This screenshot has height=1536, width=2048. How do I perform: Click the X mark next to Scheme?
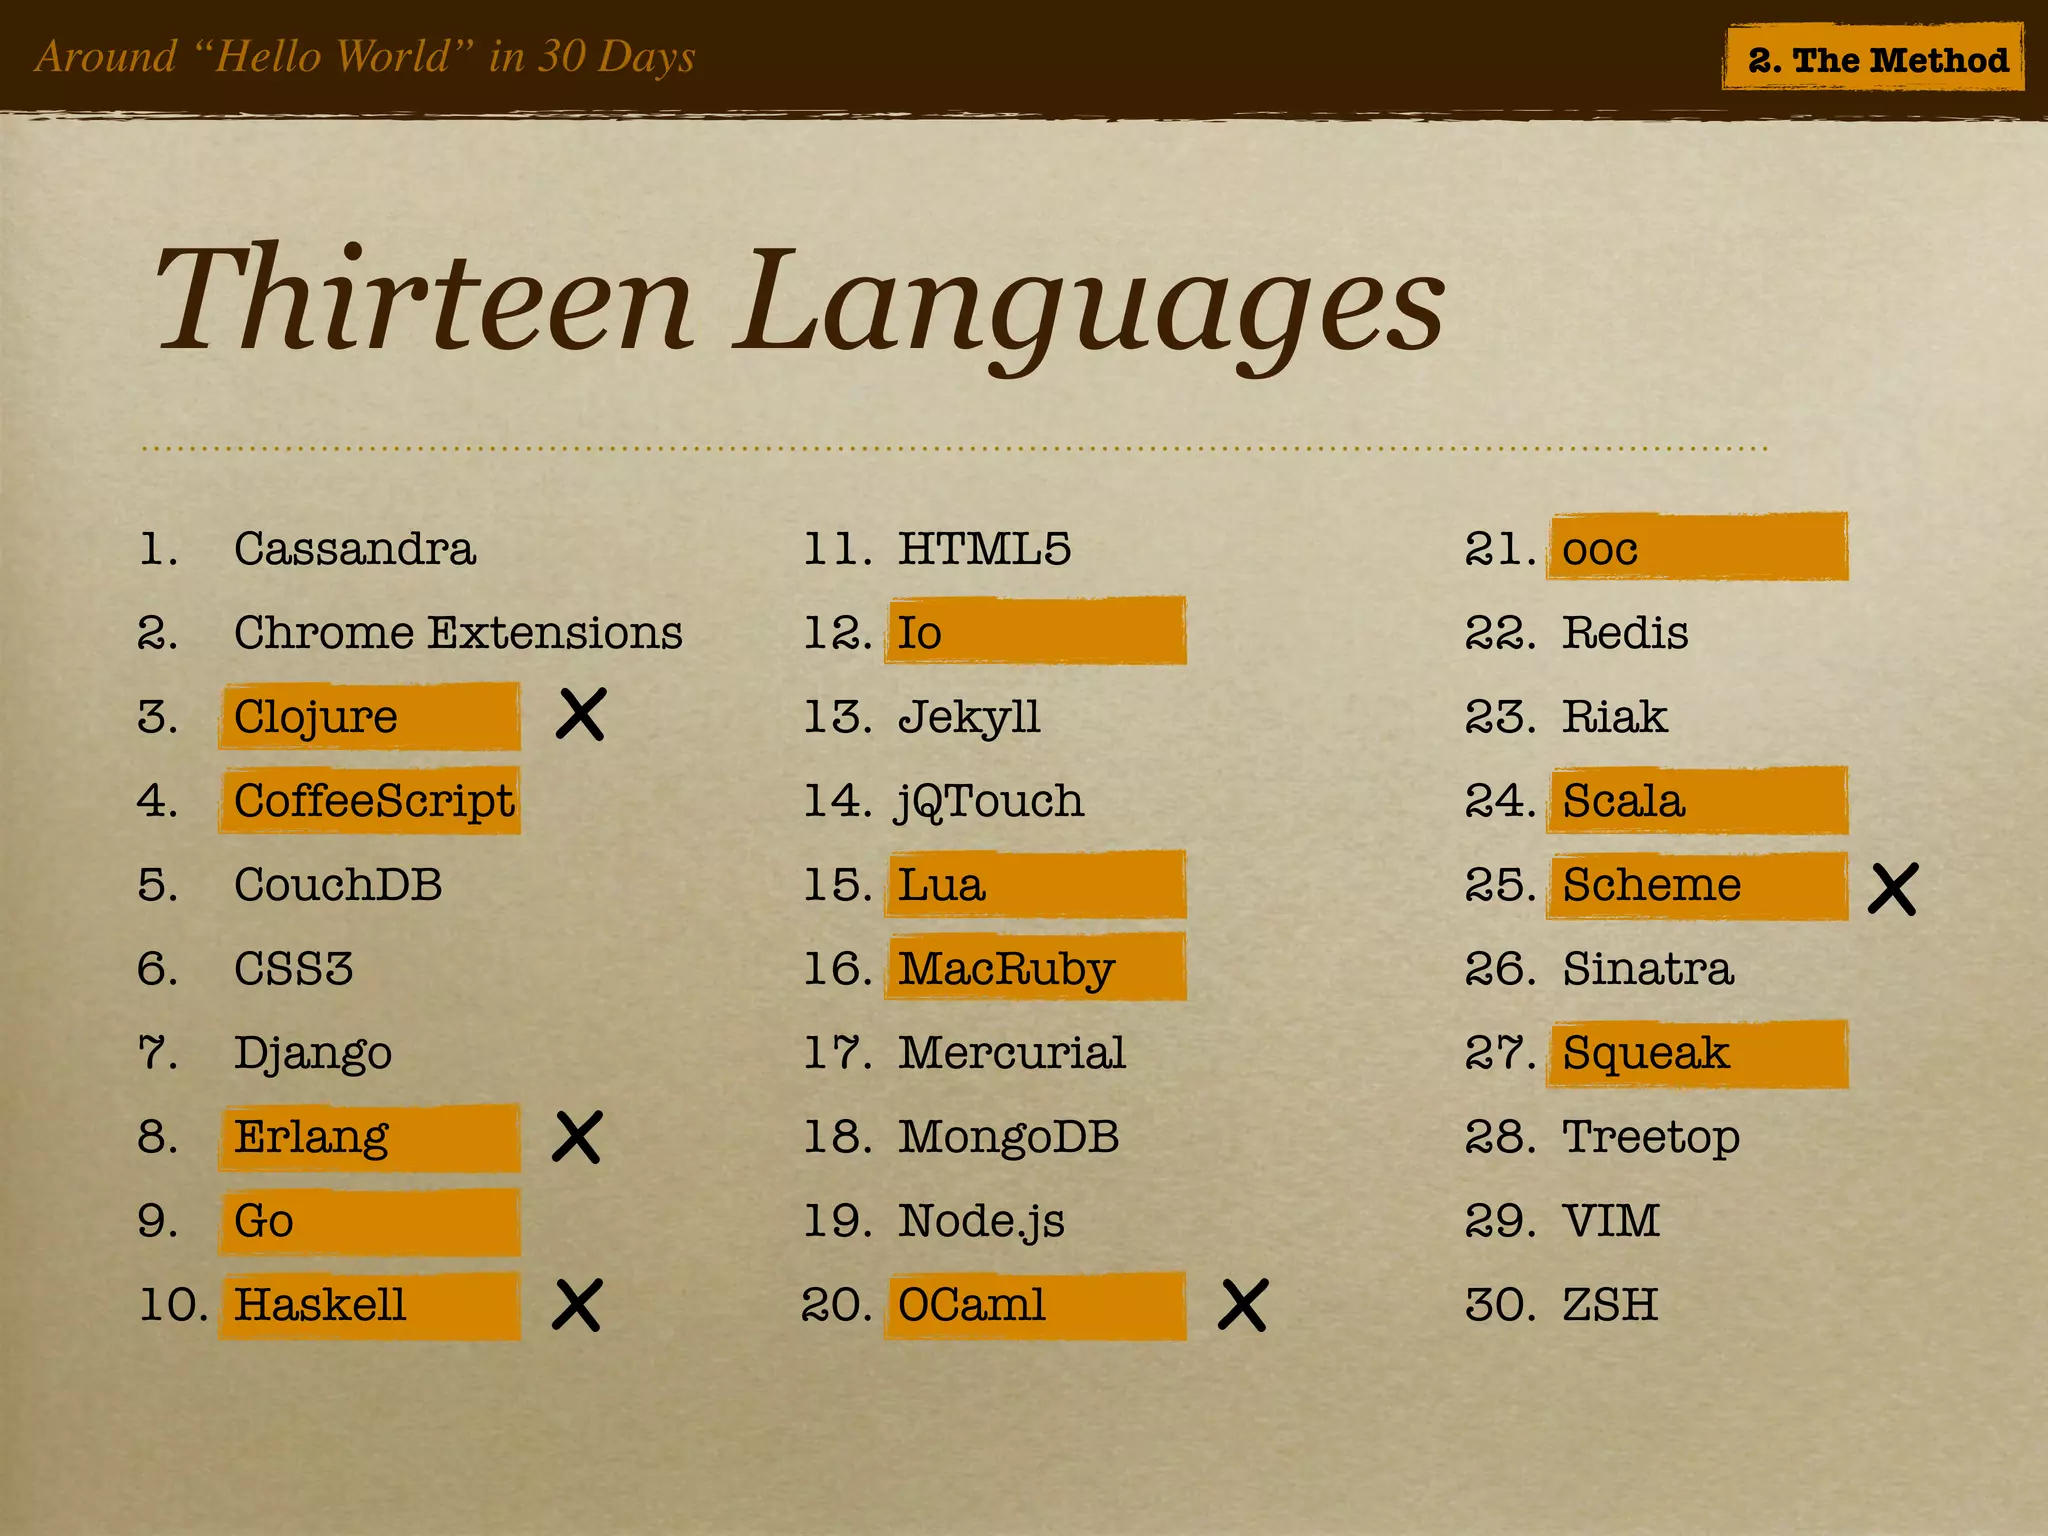point(1893,889)
